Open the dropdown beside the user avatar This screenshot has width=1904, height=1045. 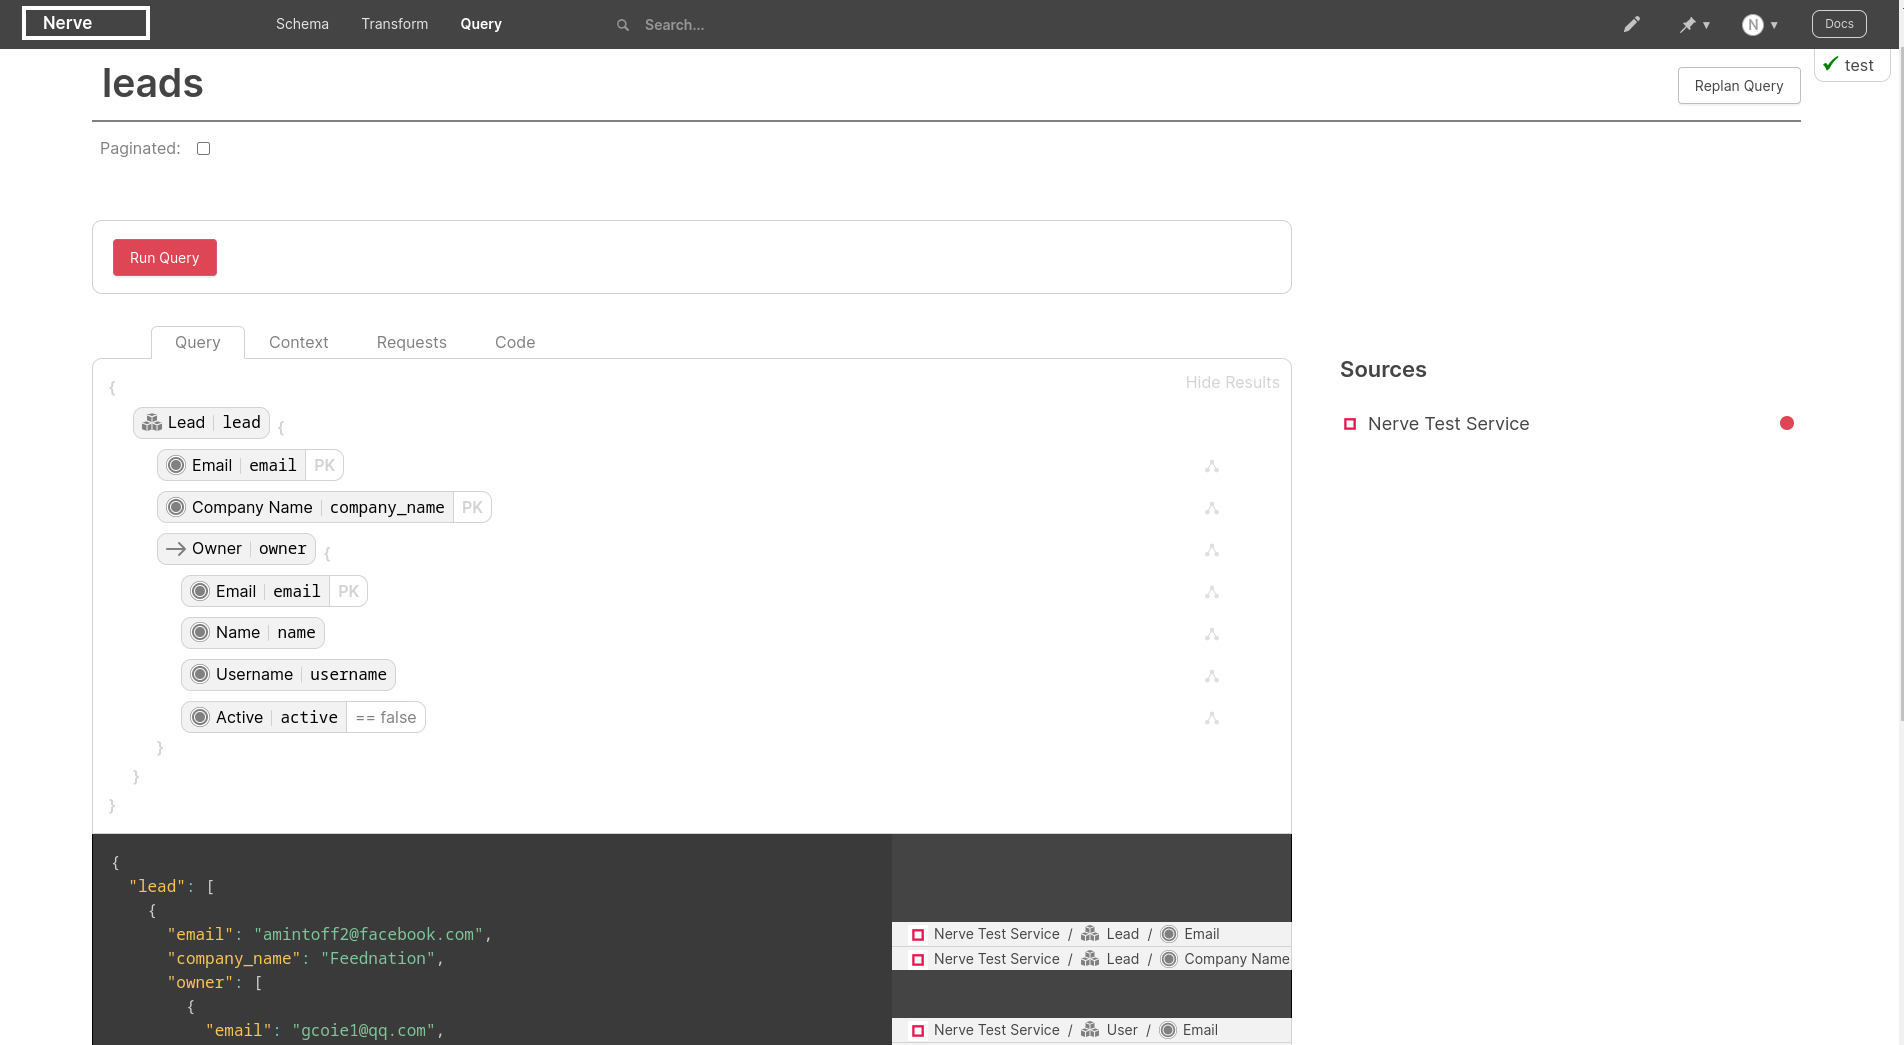(1776, 25)
